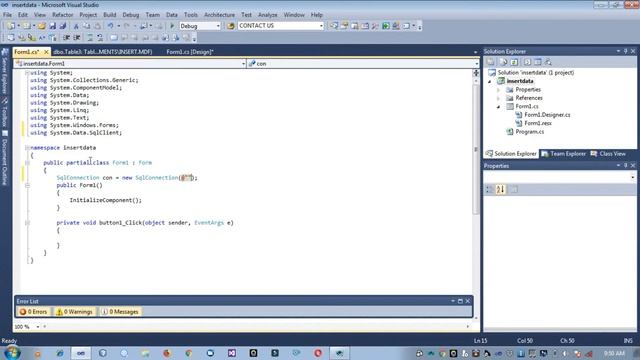
Task: Click the Chrome icon in the taskbar
Action: [x=188, y=353]
